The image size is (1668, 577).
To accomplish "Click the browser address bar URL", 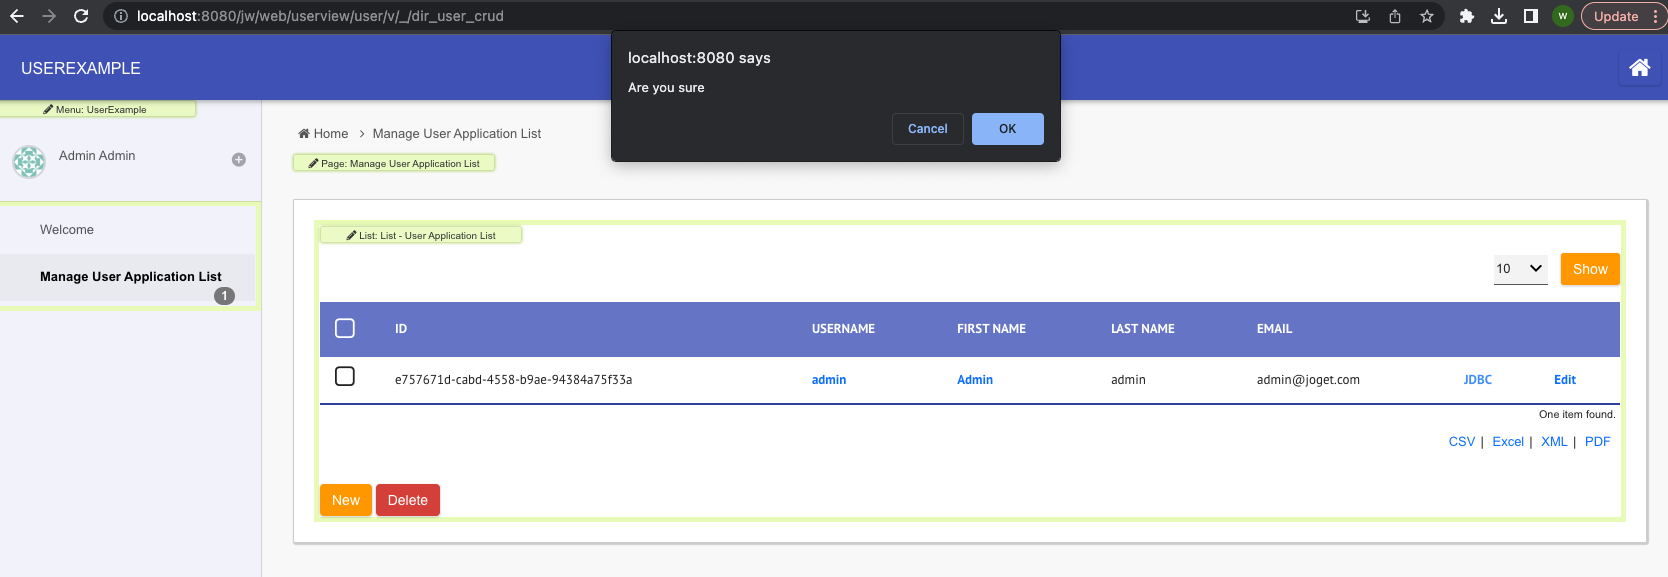I will tap(320, 16).
